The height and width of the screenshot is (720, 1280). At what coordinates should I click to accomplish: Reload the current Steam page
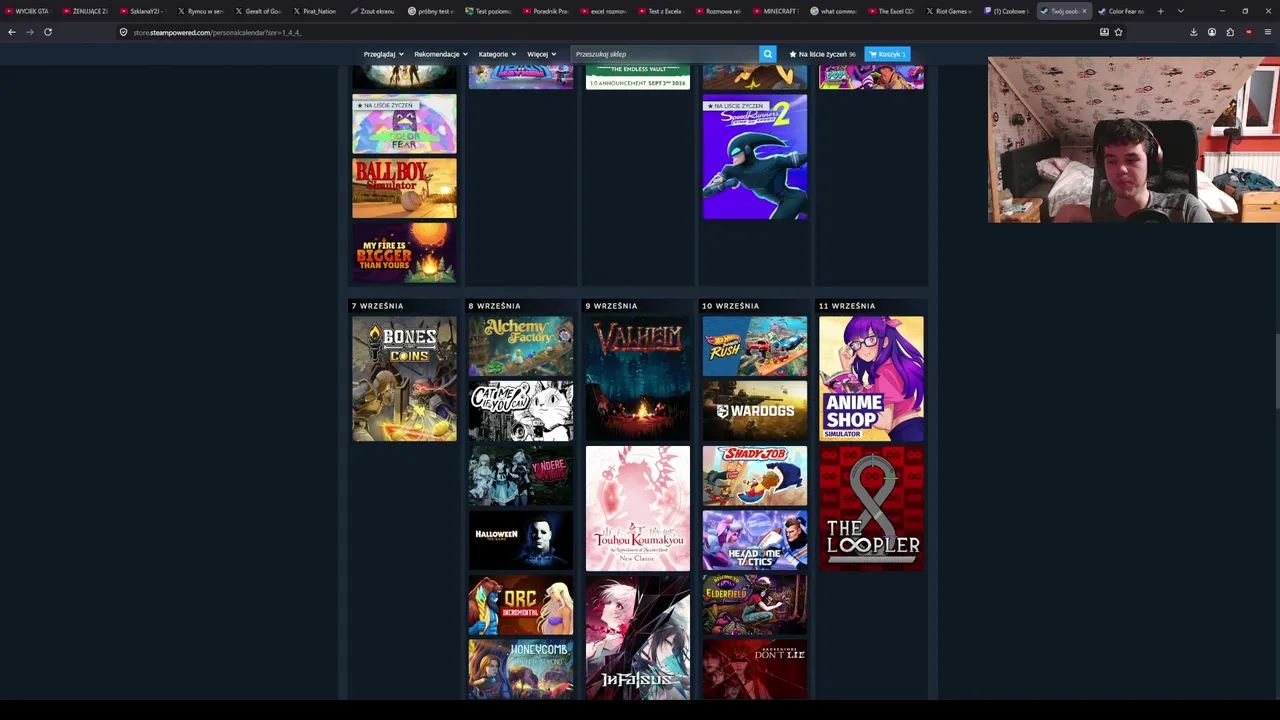click(47, 32)
